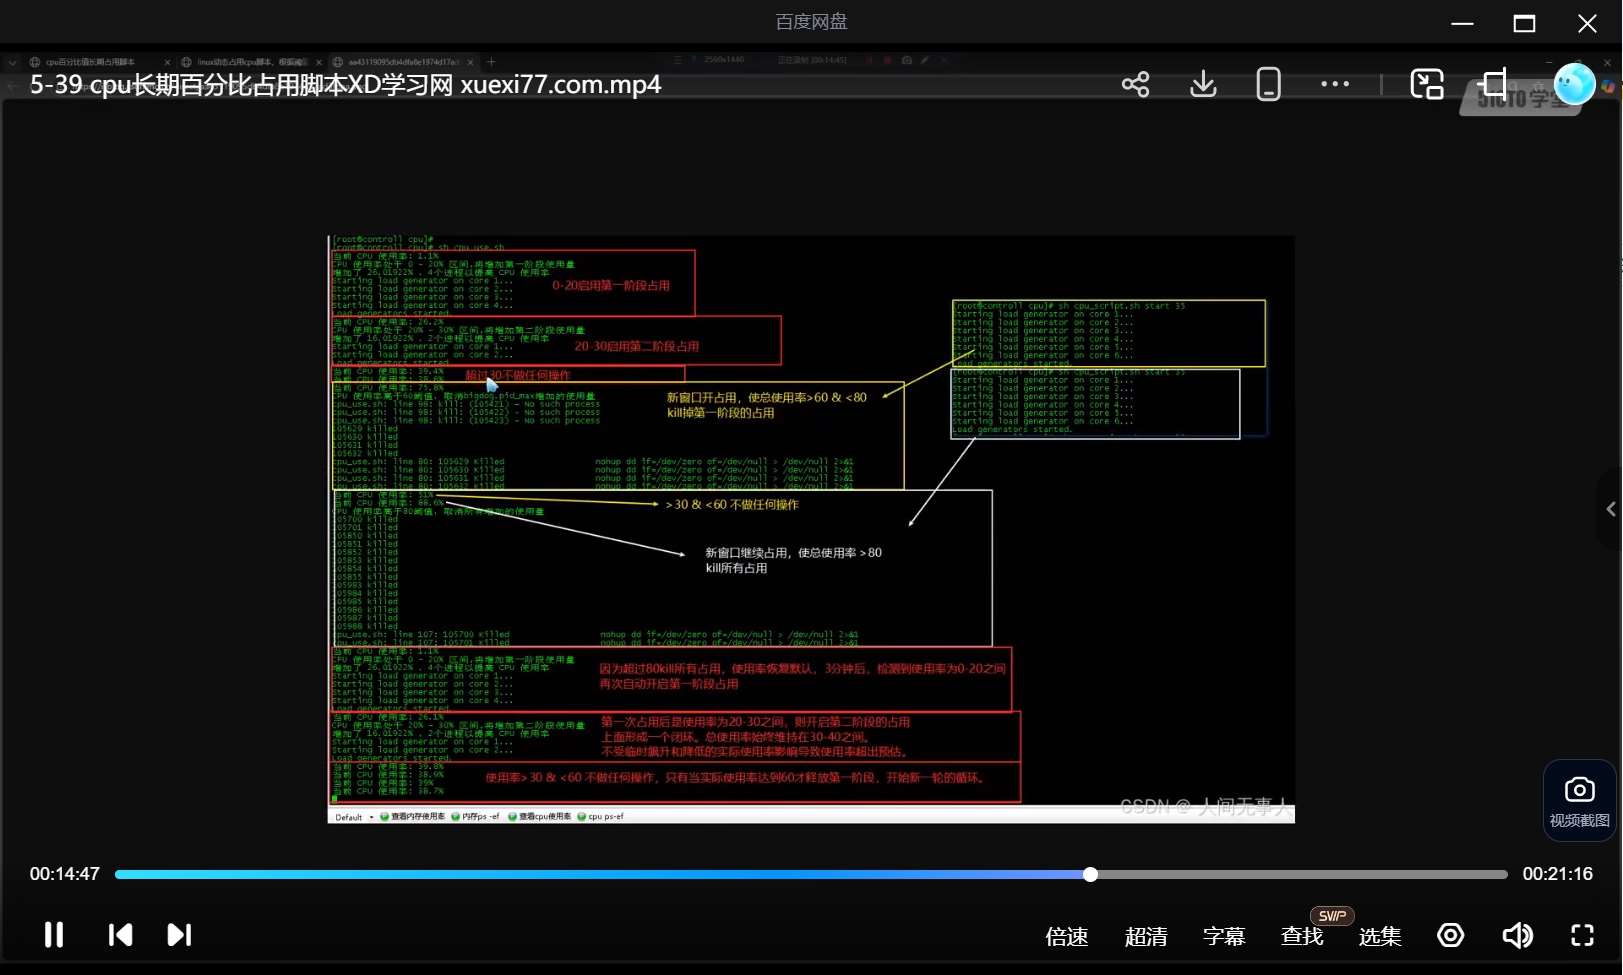Open the 查找 search feature

[1302, 937]
